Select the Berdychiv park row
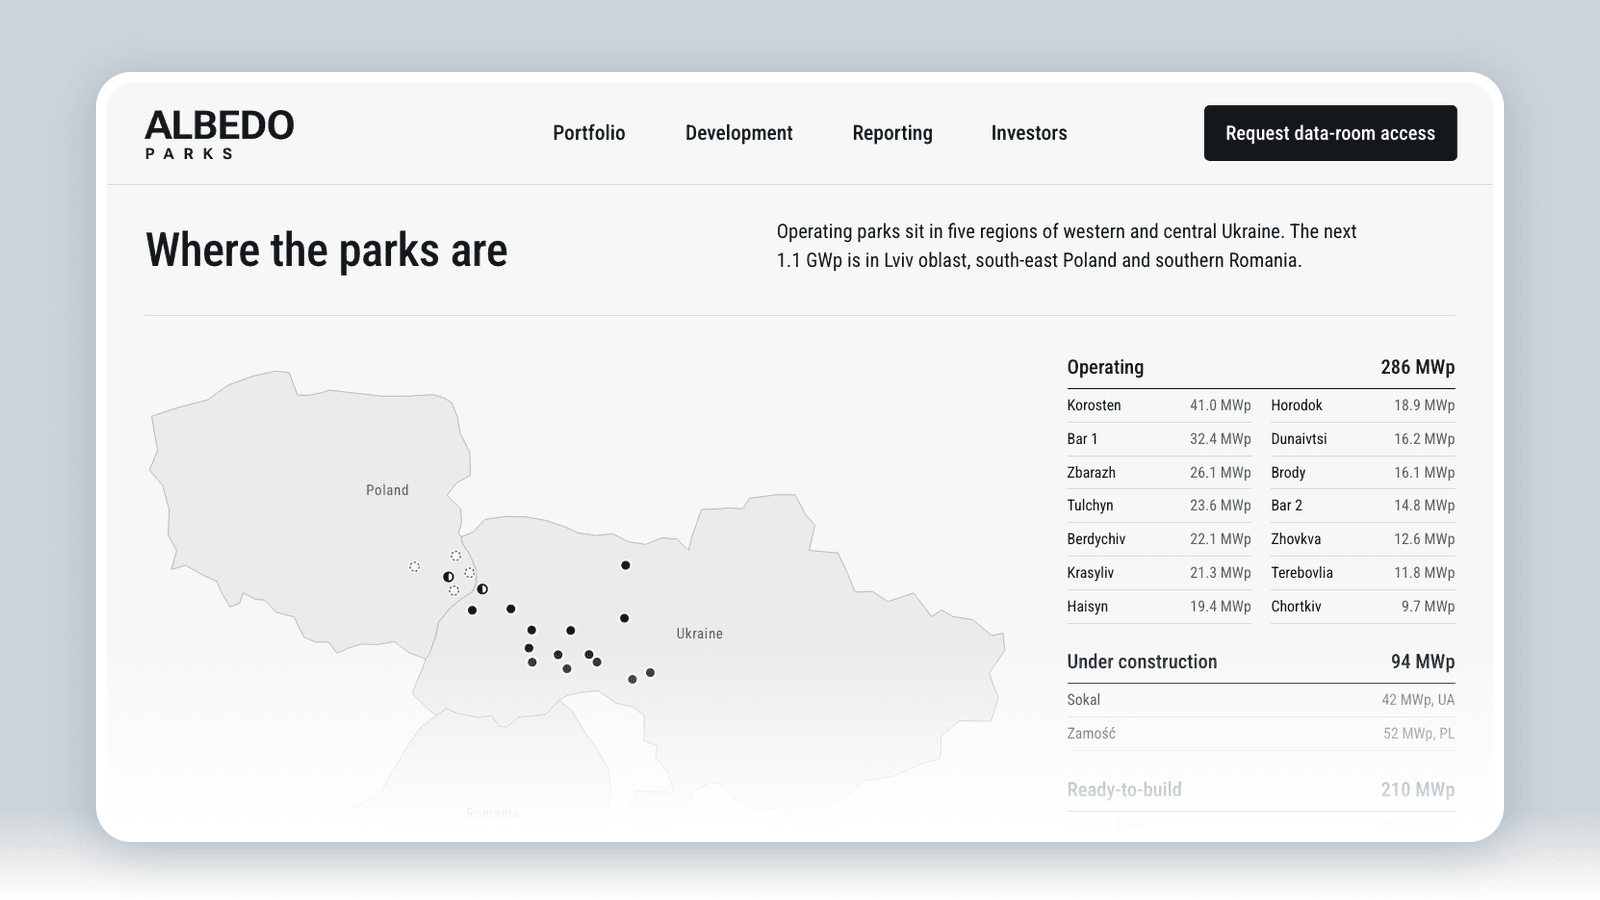 pos(1159,539)
